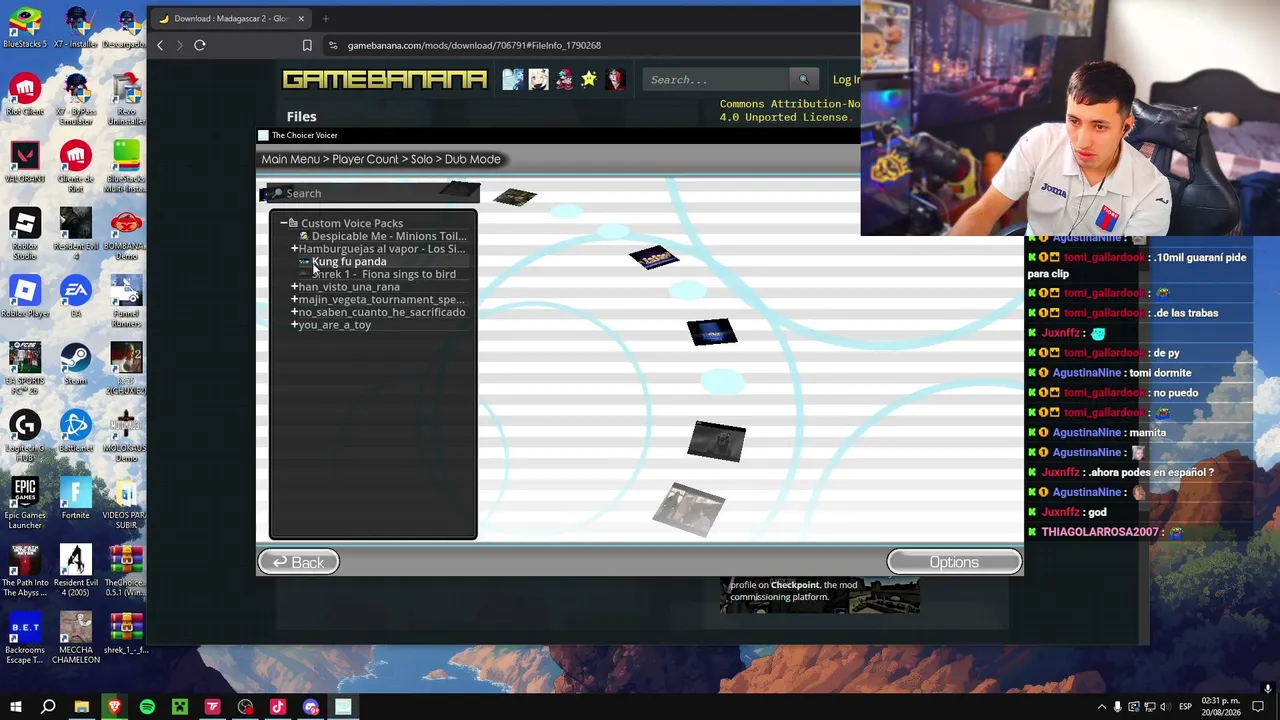Expand the majin_vegeta_tournament entry
The image size is (1280, 720).
click(294, 299)
